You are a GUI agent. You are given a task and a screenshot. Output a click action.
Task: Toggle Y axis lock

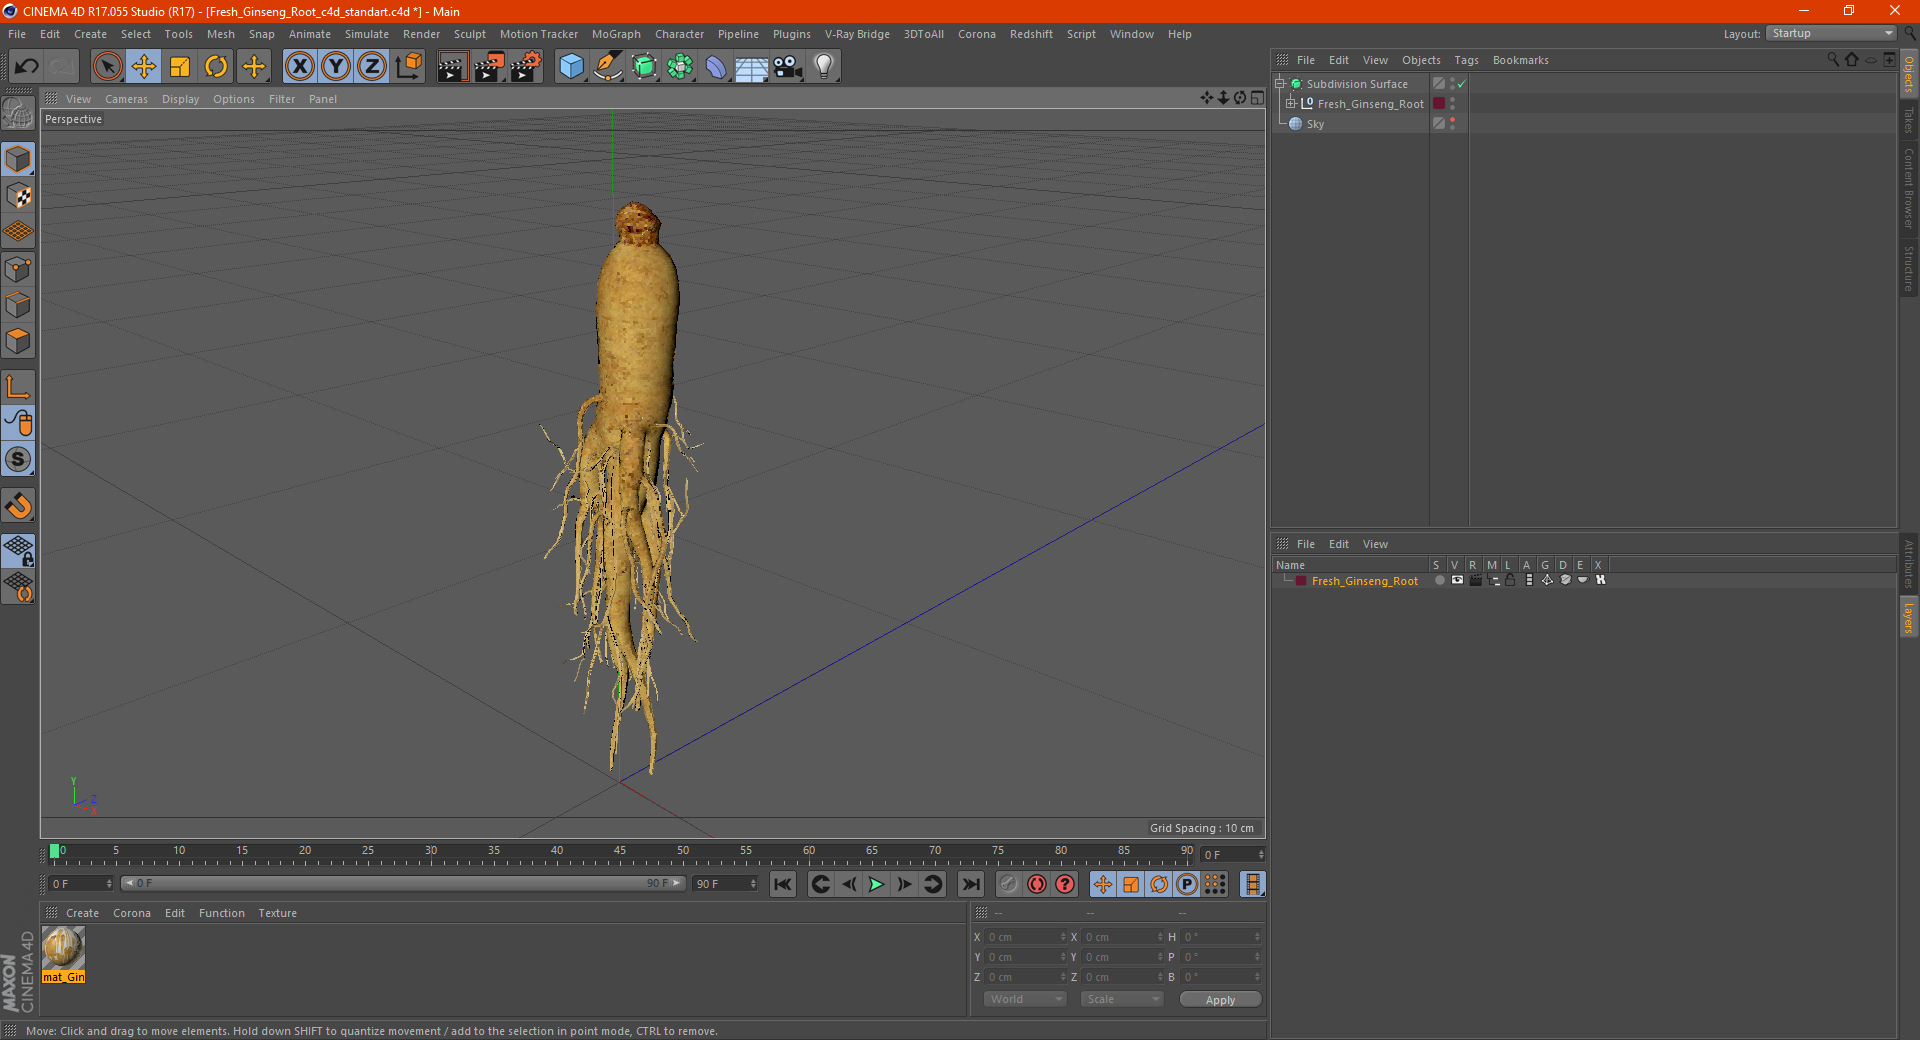pyautogui.click(x=335, y=67)
